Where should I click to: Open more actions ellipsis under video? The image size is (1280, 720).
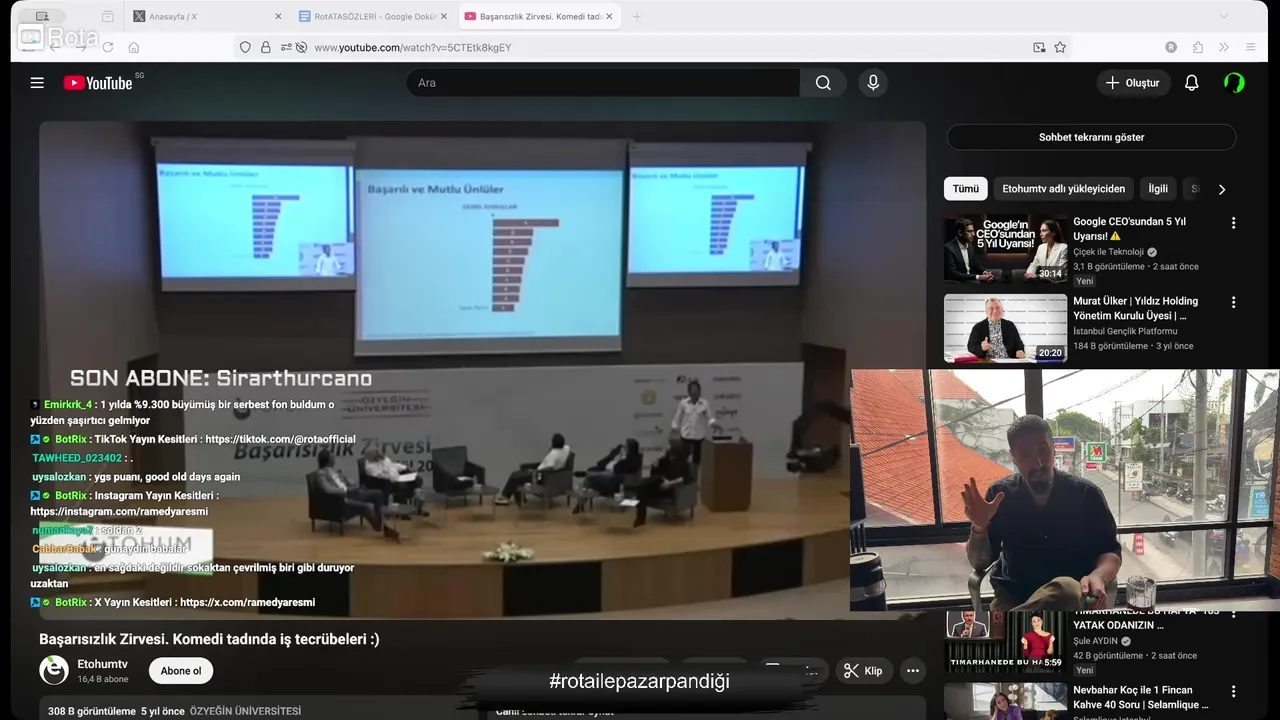pos(912,671)
